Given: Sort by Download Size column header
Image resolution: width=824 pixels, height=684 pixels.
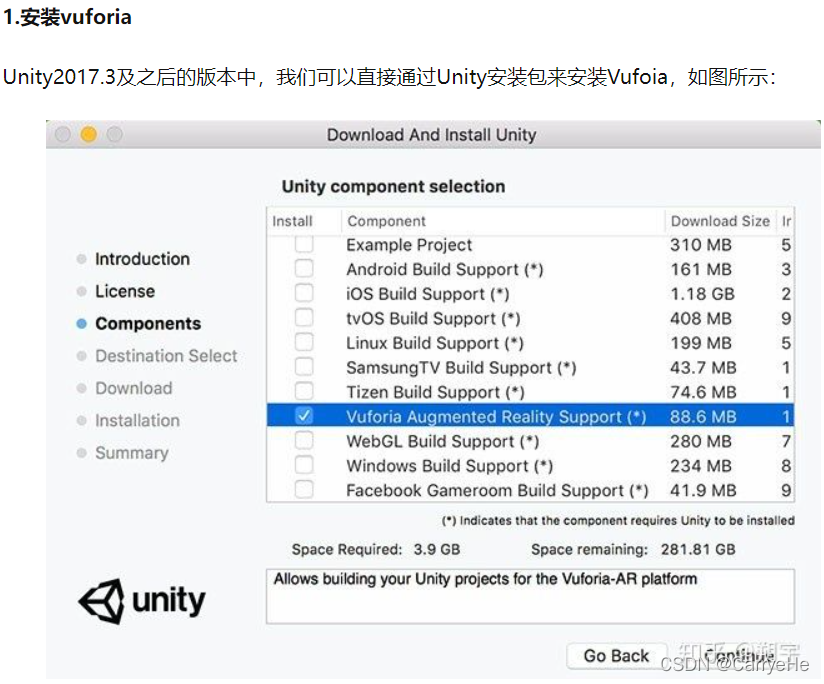Looking at the screenshot, I should (720, 221).
